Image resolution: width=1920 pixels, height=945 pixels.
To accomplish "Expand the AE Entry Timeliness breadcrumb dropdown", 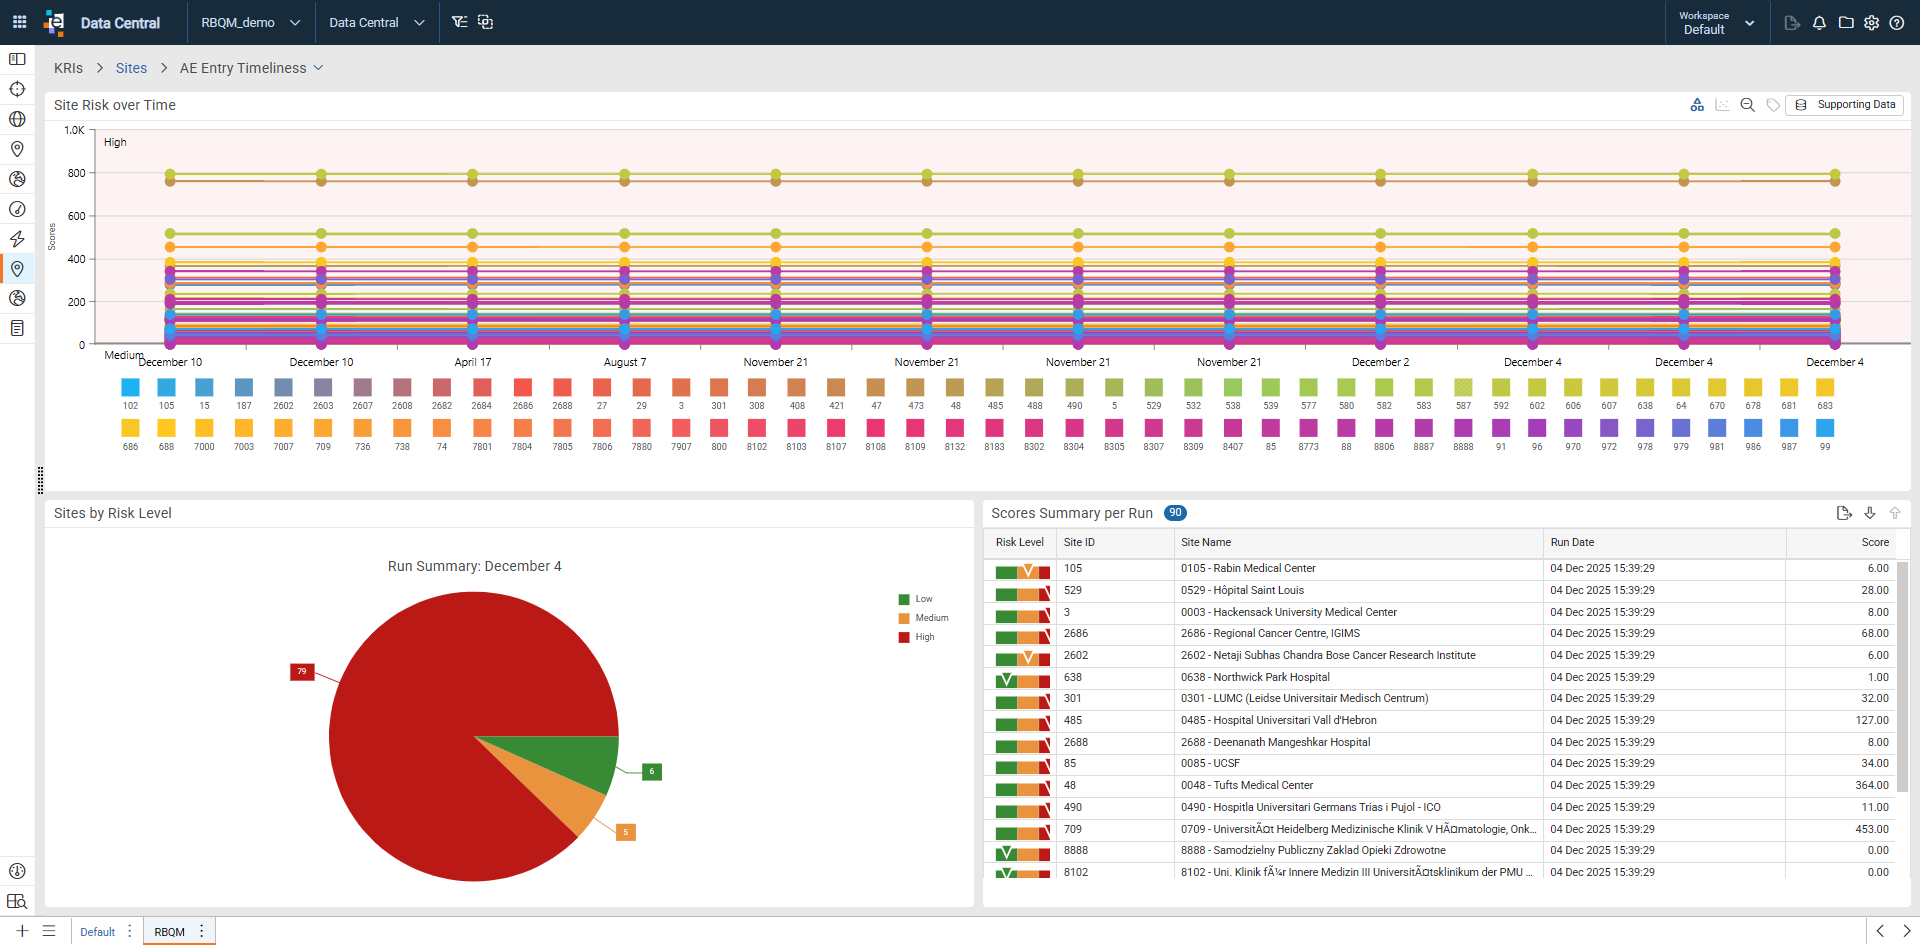I will click(x=318, y=68).
